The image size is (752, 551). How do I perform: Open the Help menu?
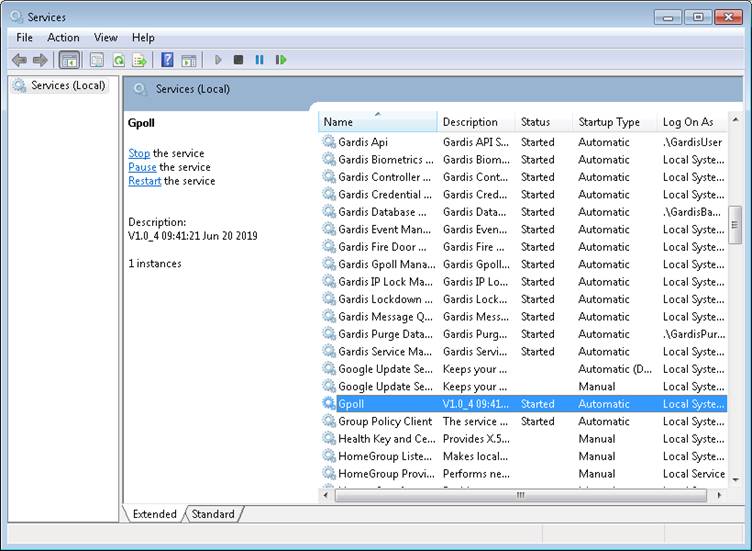[143, 37]
